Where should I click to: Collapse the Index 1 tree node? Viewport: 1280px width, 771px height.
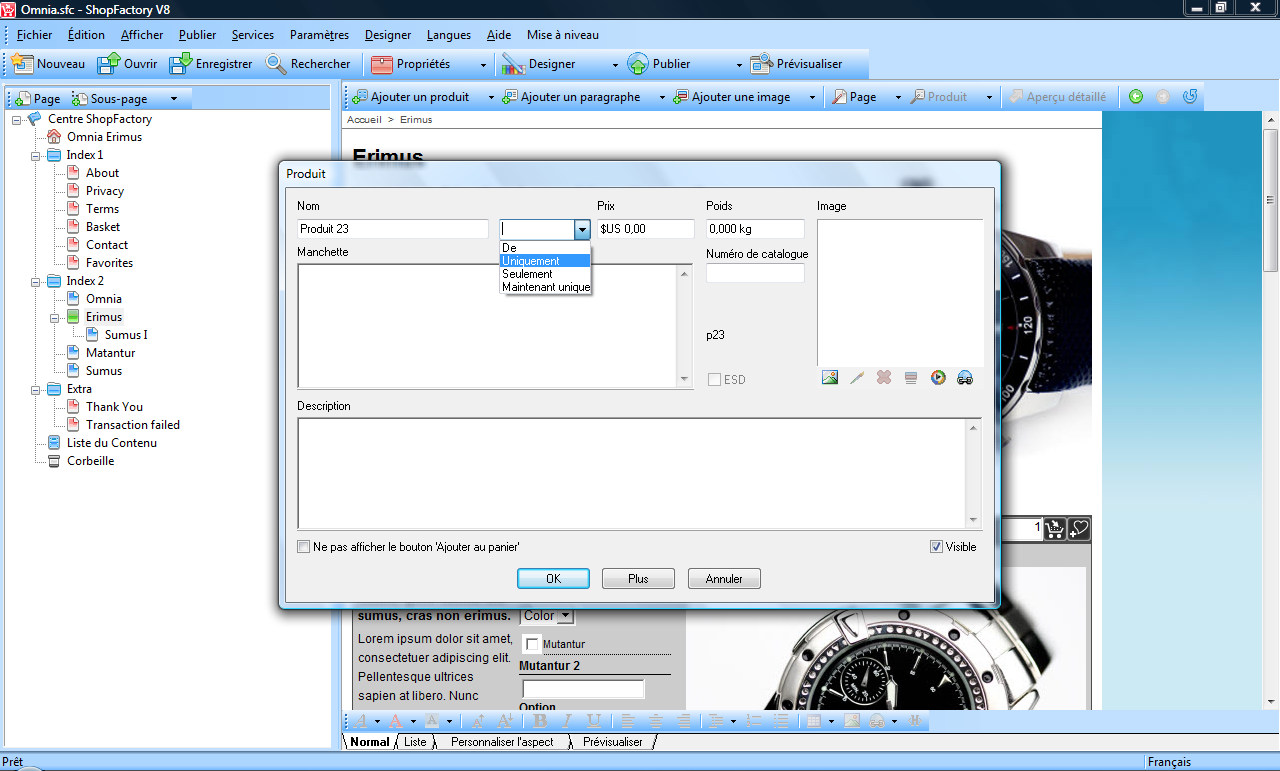click(36, 155)
